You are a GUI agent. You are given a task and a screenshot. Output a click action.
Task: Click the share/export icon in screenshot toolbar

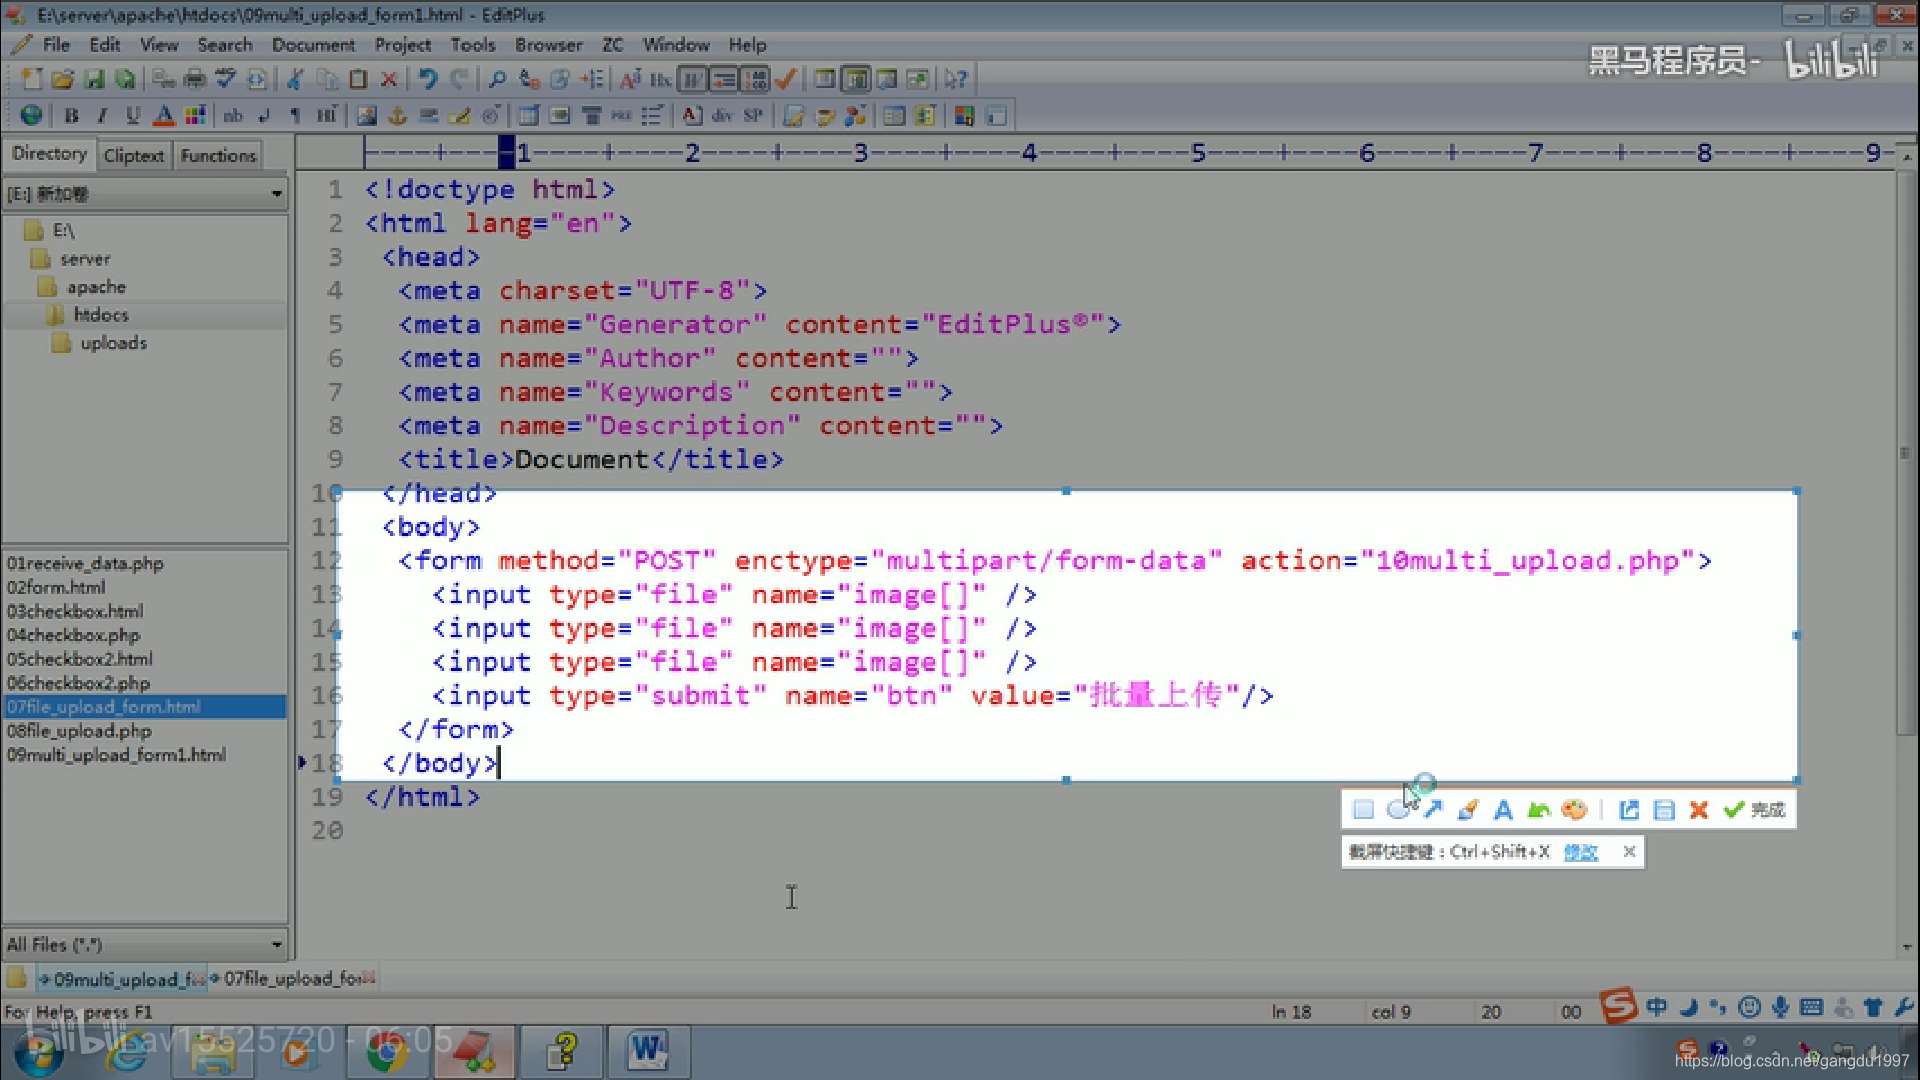pos(1629,810)
